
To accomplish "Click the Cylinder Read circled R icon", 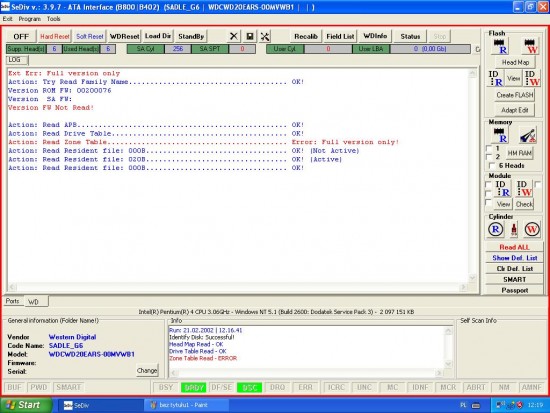I will 495,229.
